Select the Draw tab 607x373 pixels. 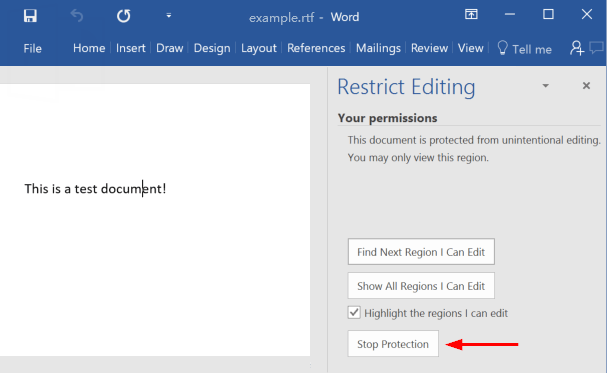tap(170, 48)
